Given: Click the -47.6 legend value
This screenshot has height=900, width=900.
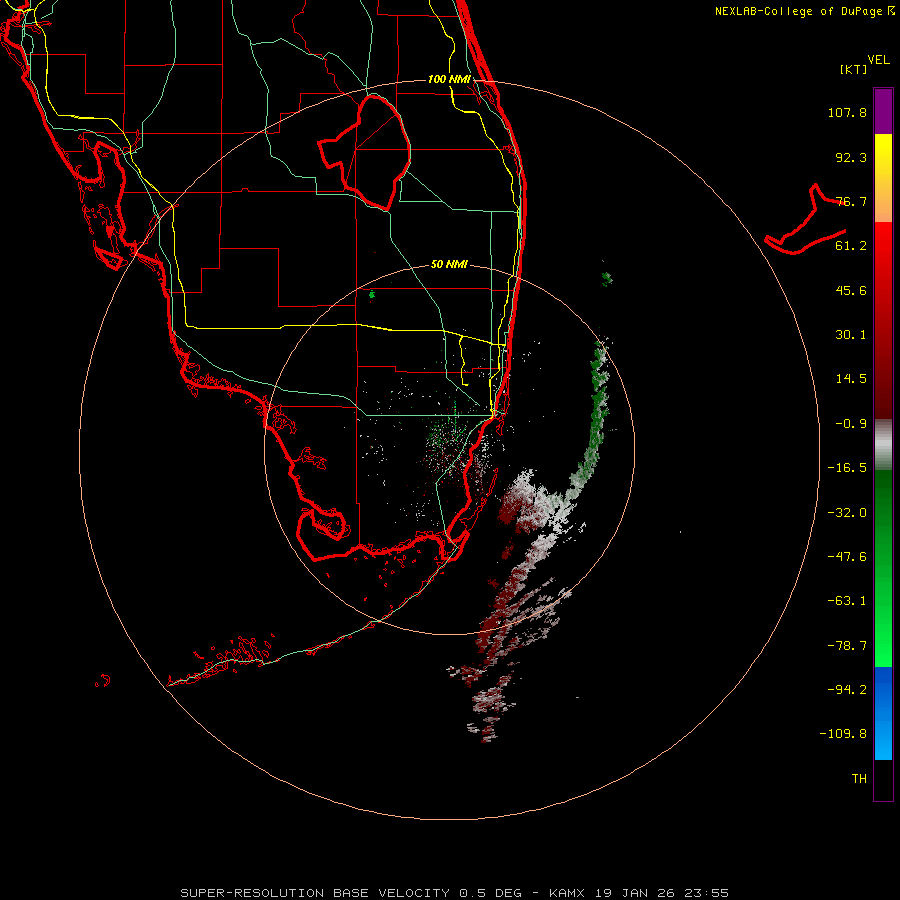Looking at the screenshot, I should pos(847,557).
